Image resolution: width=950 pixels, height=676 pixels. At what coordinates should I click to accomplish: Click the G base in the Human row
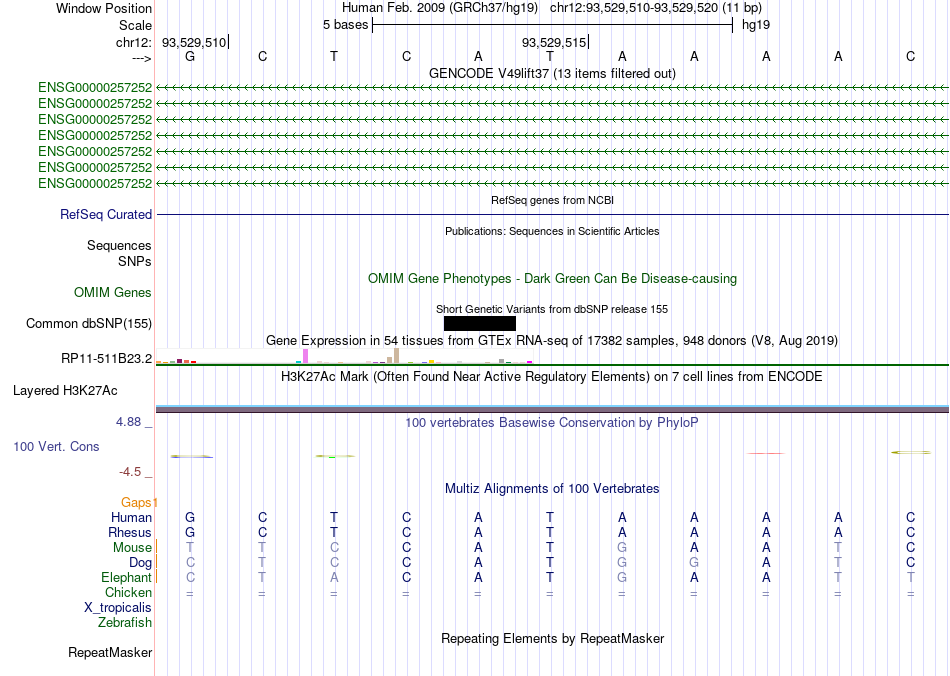click(x=190, y=517)
